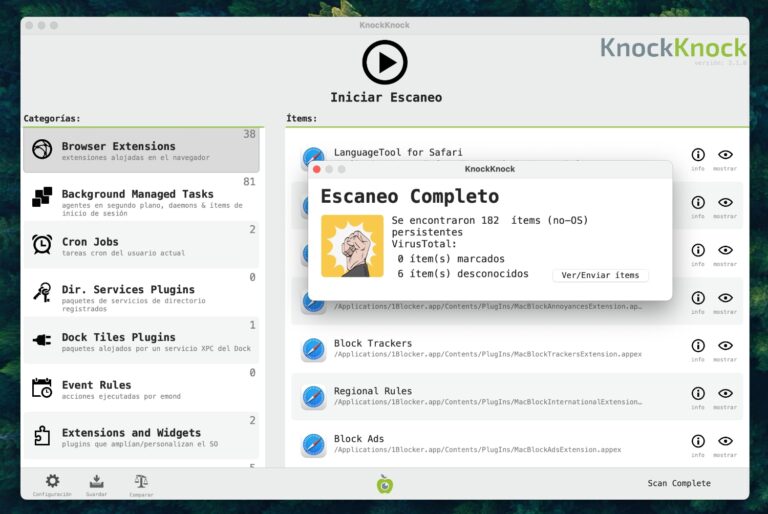Open the Cron Jobs category
The height and width of the screenshot is (514, 768).
pos(140,245)
